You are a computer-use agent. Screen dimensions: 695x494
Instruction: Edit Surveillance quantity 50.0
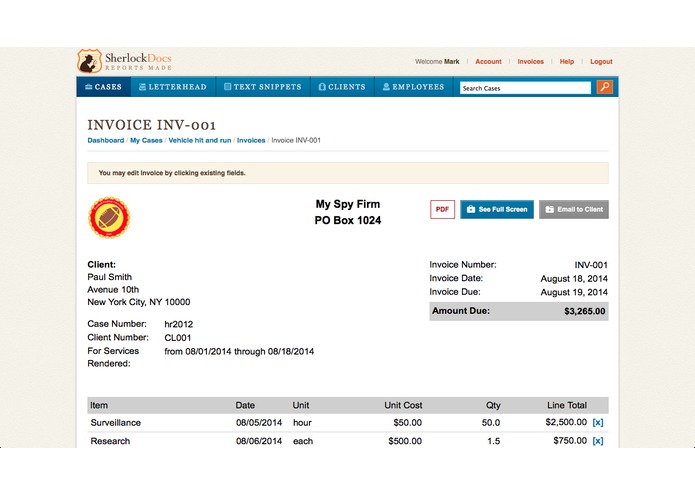(491, 423)
